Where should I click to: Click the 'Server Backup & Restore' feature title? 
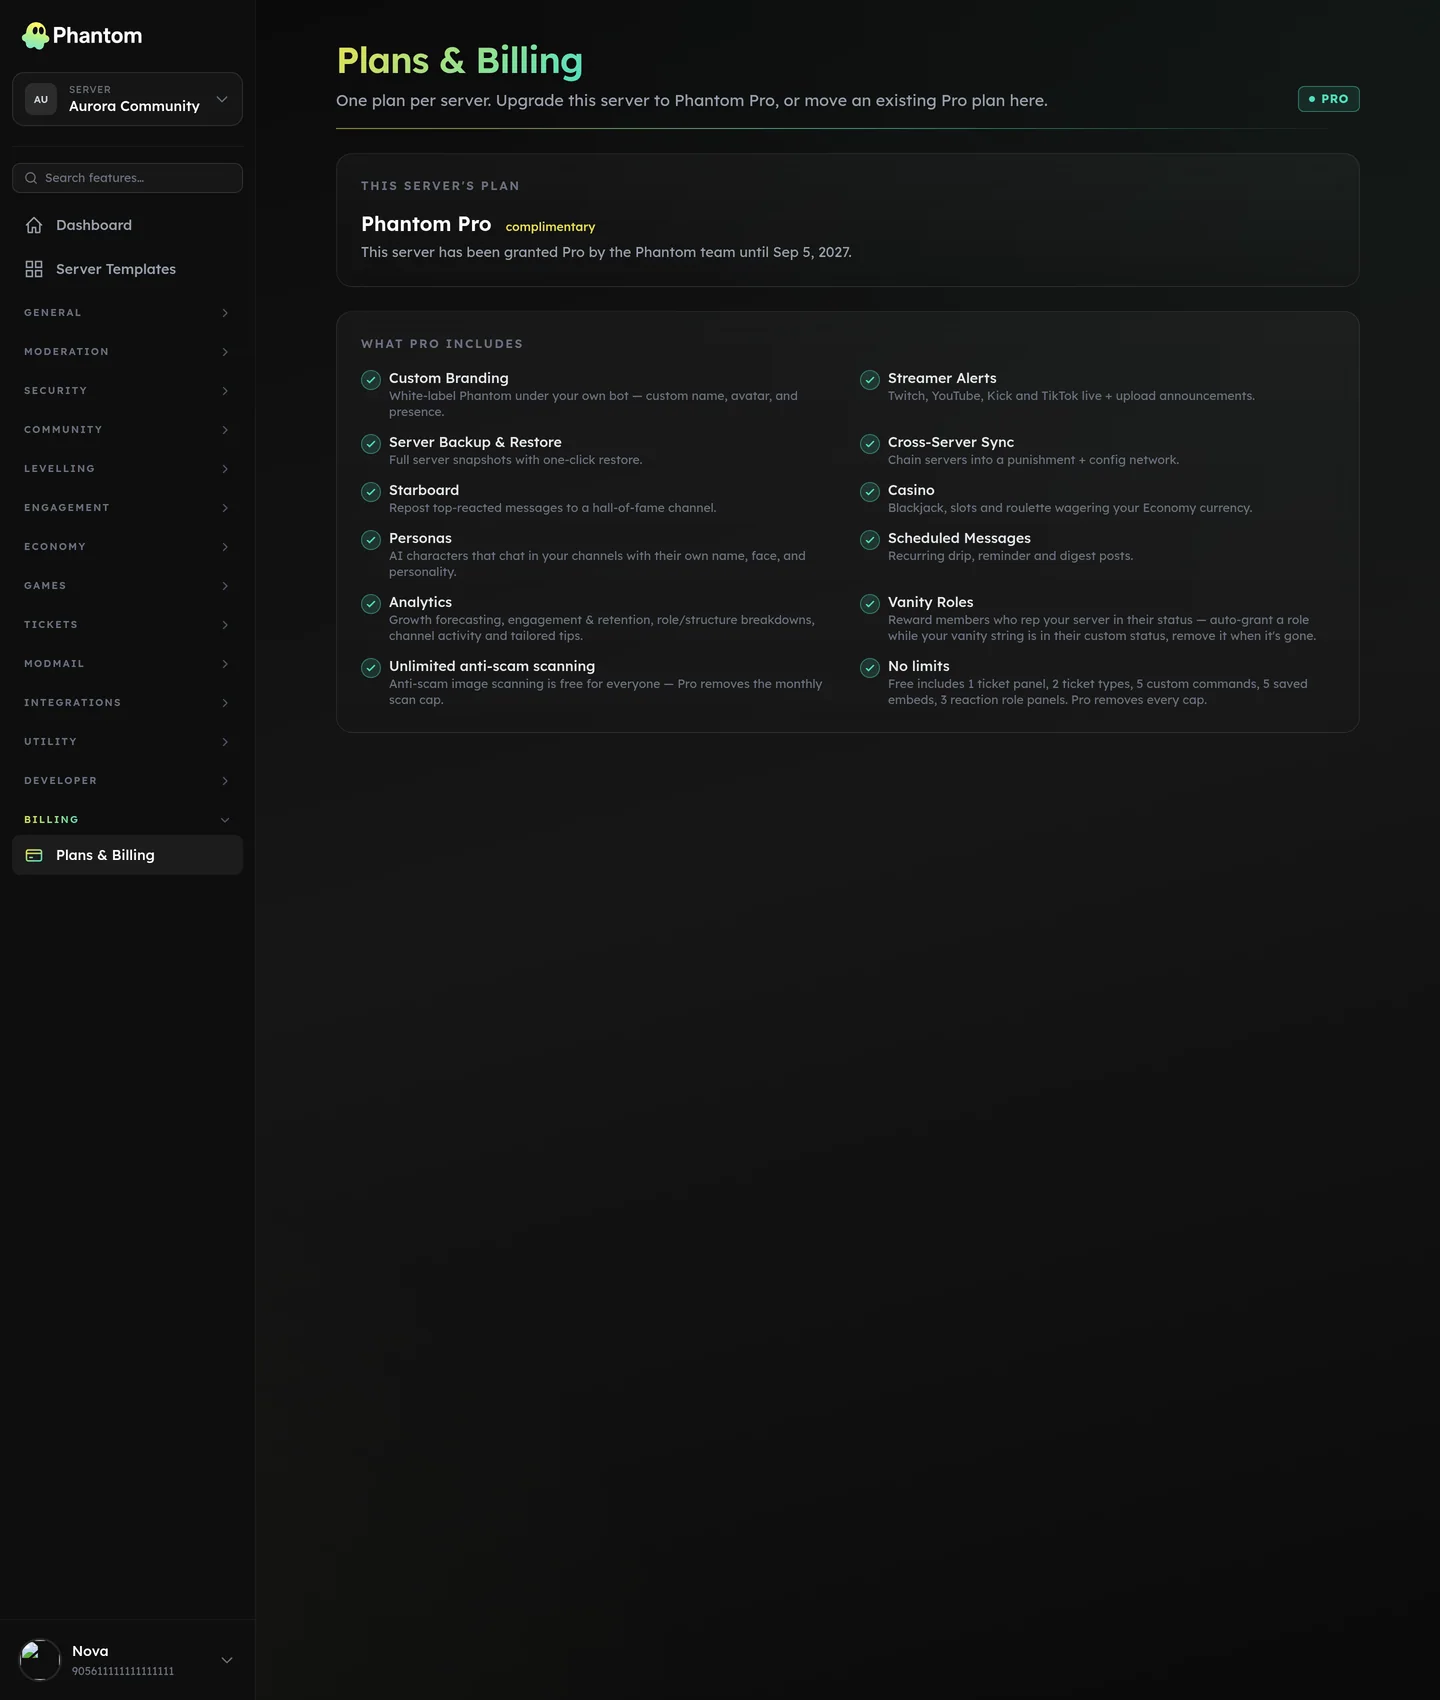pyautogui.click(x=475, y=442)
